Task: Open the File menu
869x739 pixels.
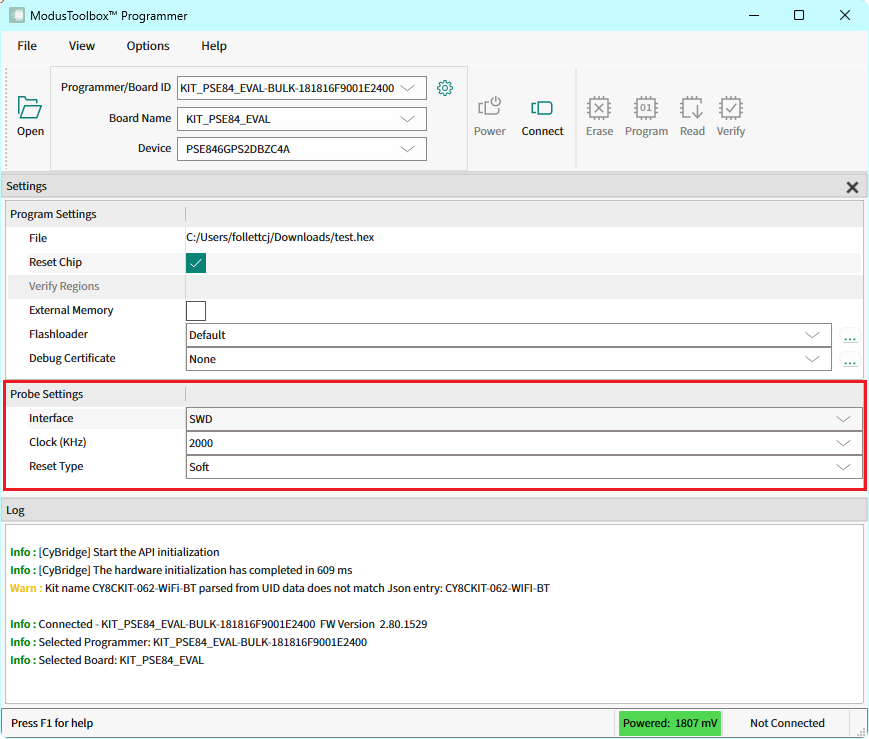Action: pos(27,46)
